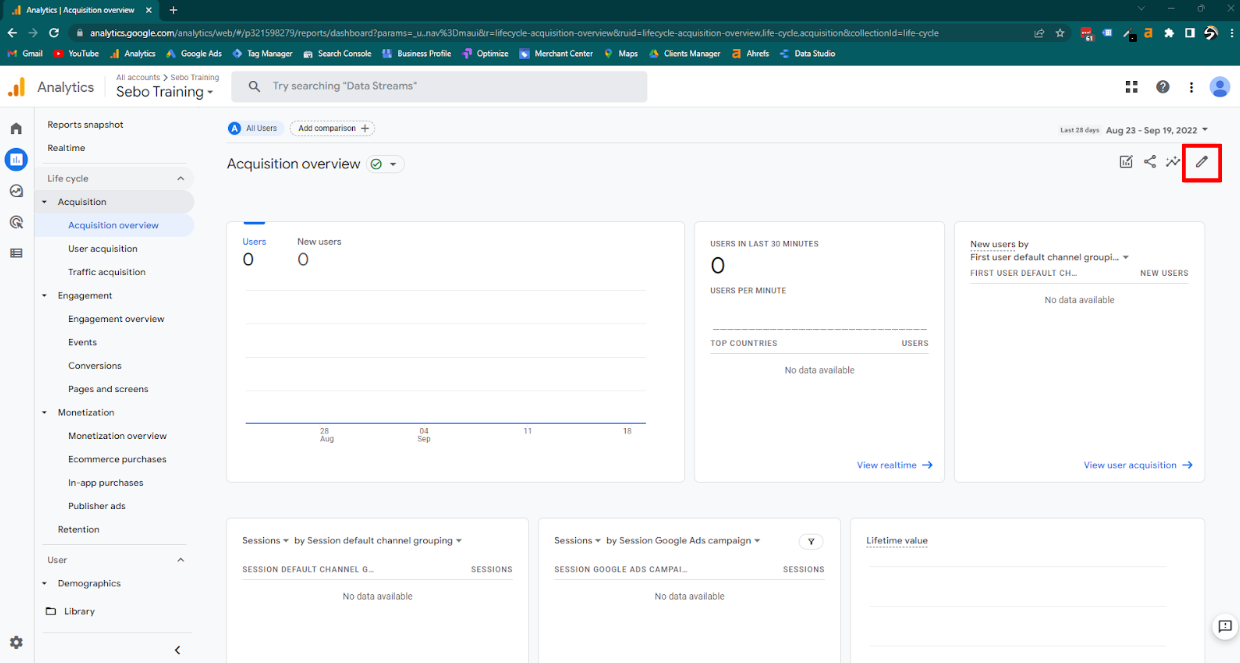1240x663 pixels.
Task: Open the In-app purchases report
Action: (106, 483)
